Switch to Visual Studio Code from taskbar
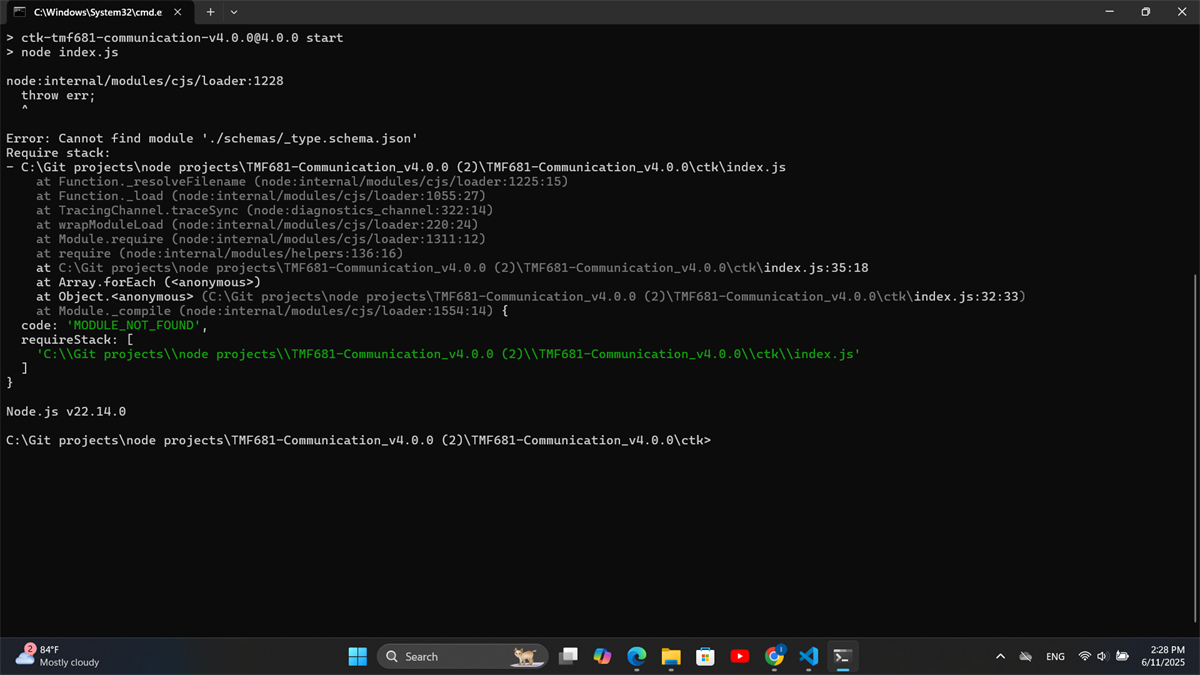 (809, 656)
